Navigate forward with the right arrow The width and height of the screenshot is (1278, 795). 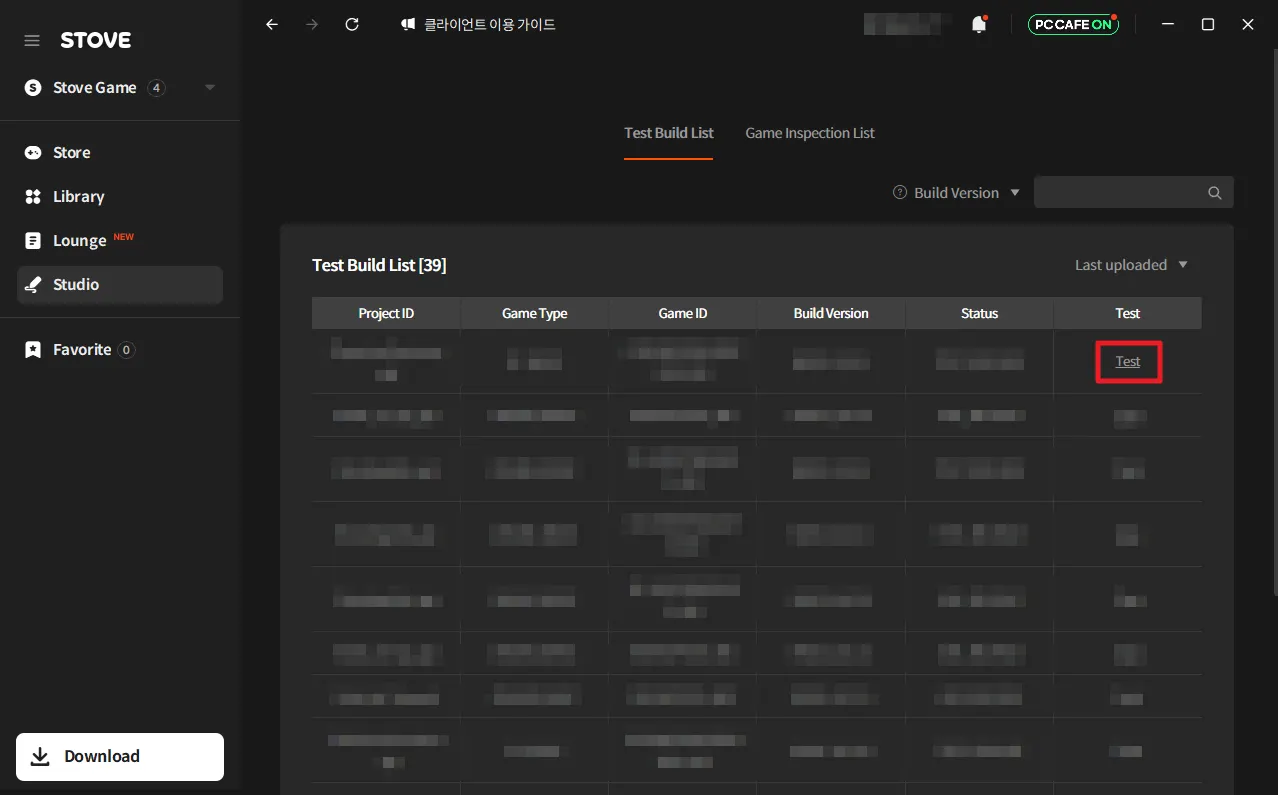coord(312,24)
